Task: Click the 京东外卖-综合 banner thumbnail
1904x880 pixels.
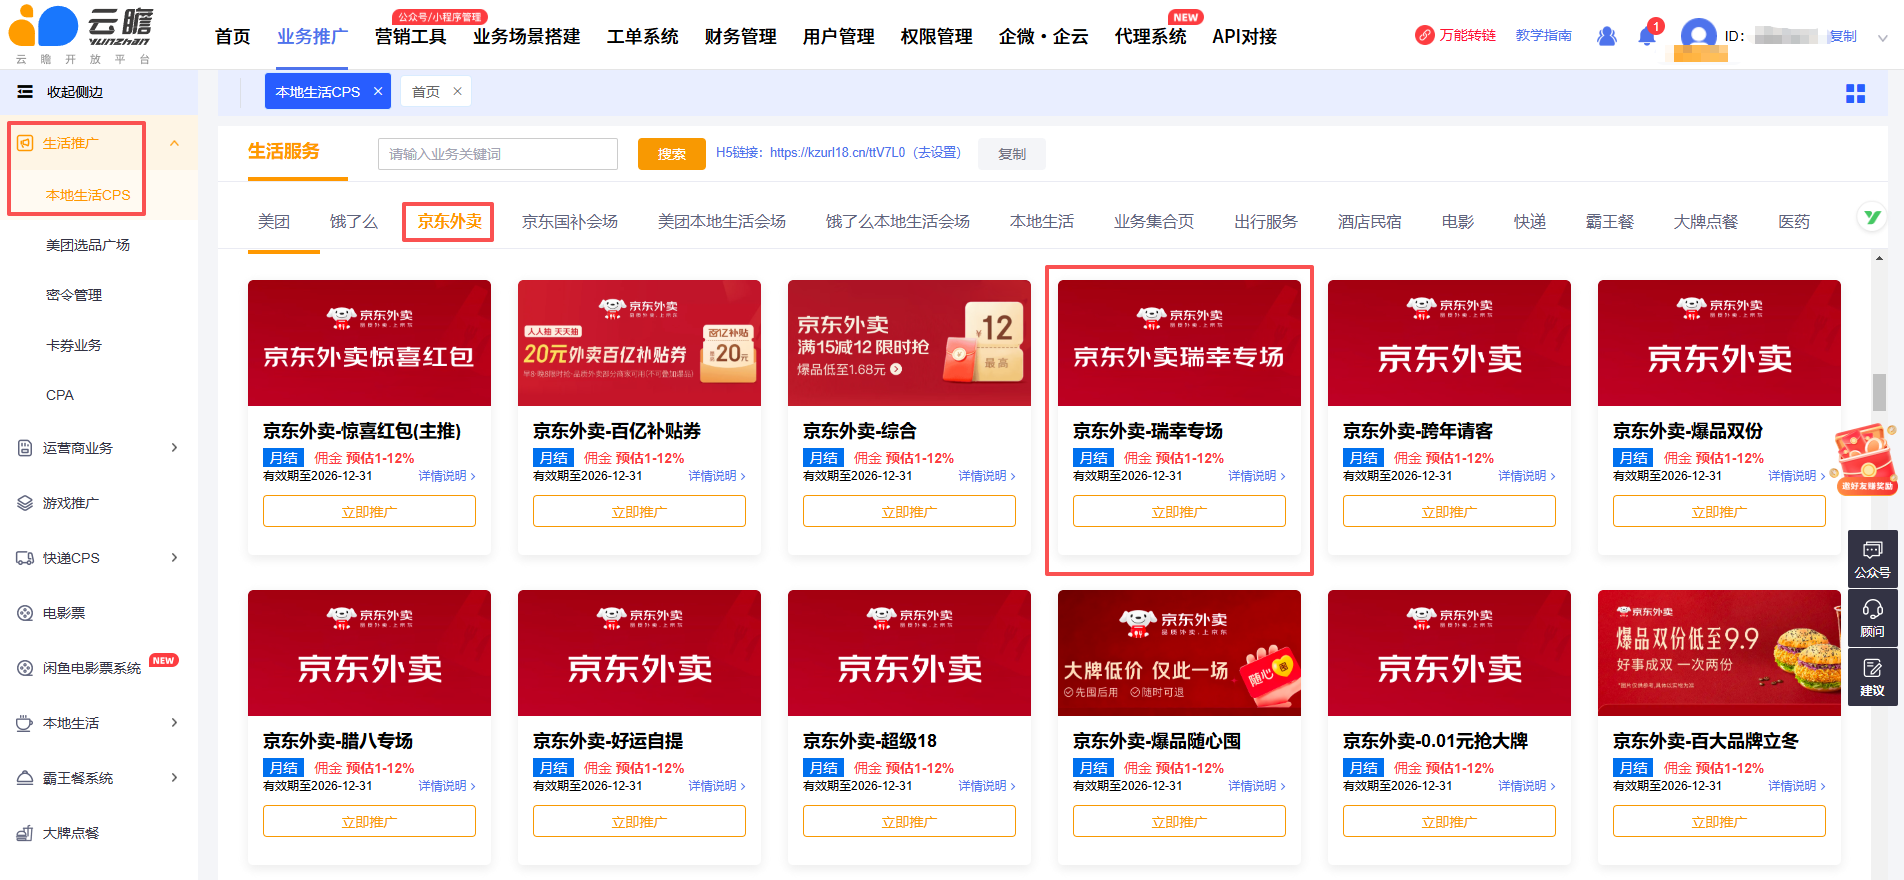Action: 909,343
